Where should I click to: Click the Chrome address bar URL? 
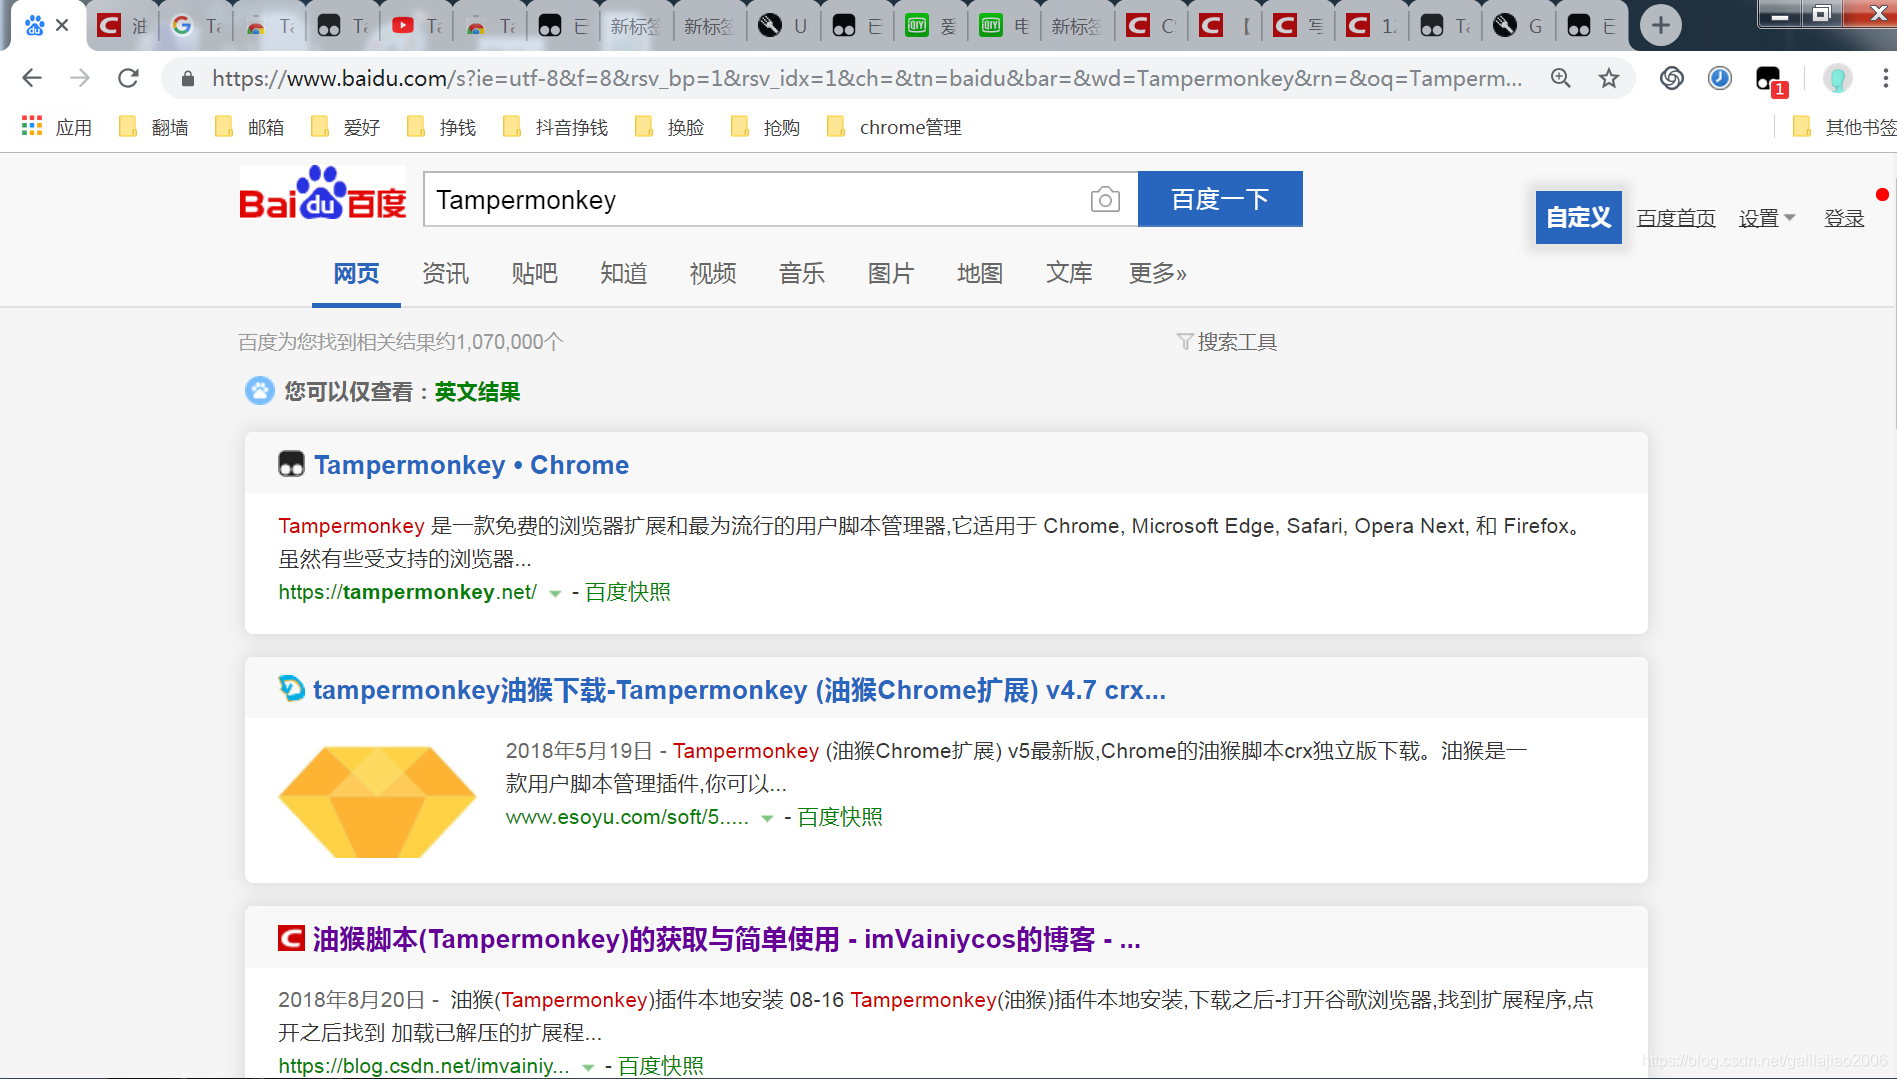866,78
